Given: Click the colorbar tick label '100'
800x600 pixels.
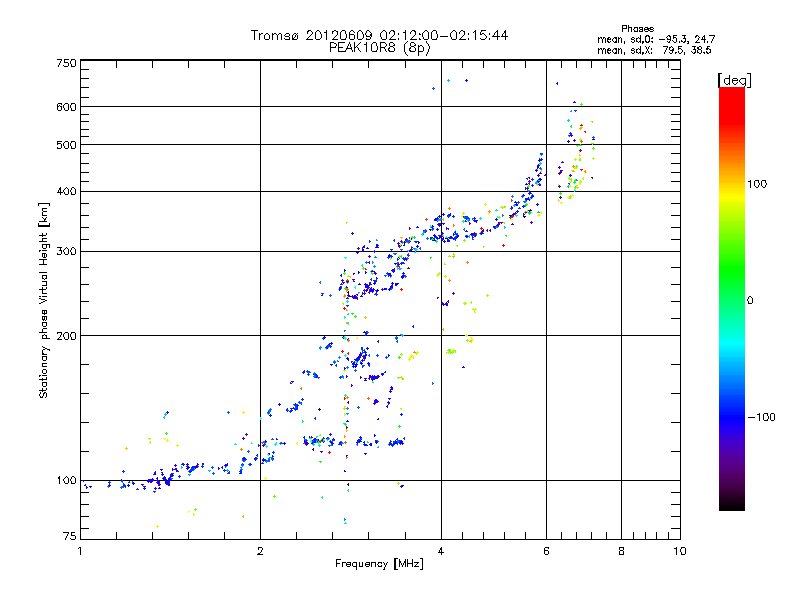Looking at the screenshot, I should coord(757,184).
